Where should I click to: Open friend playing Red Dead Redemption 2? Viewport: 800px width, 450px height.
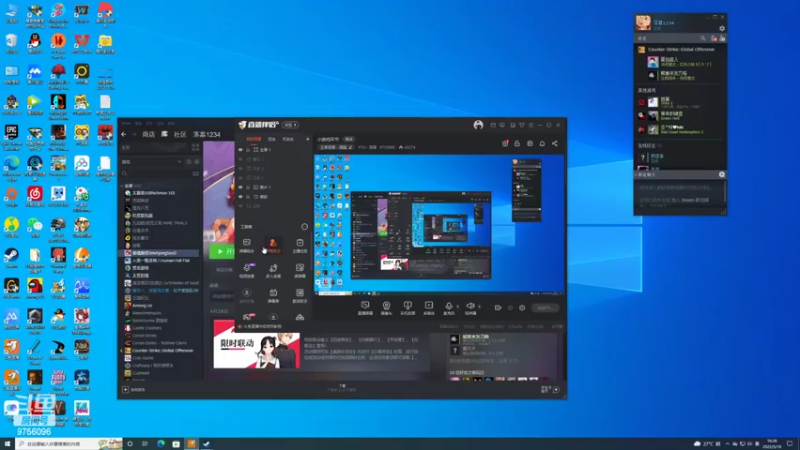pyautogui.click(x=682, y=130)
